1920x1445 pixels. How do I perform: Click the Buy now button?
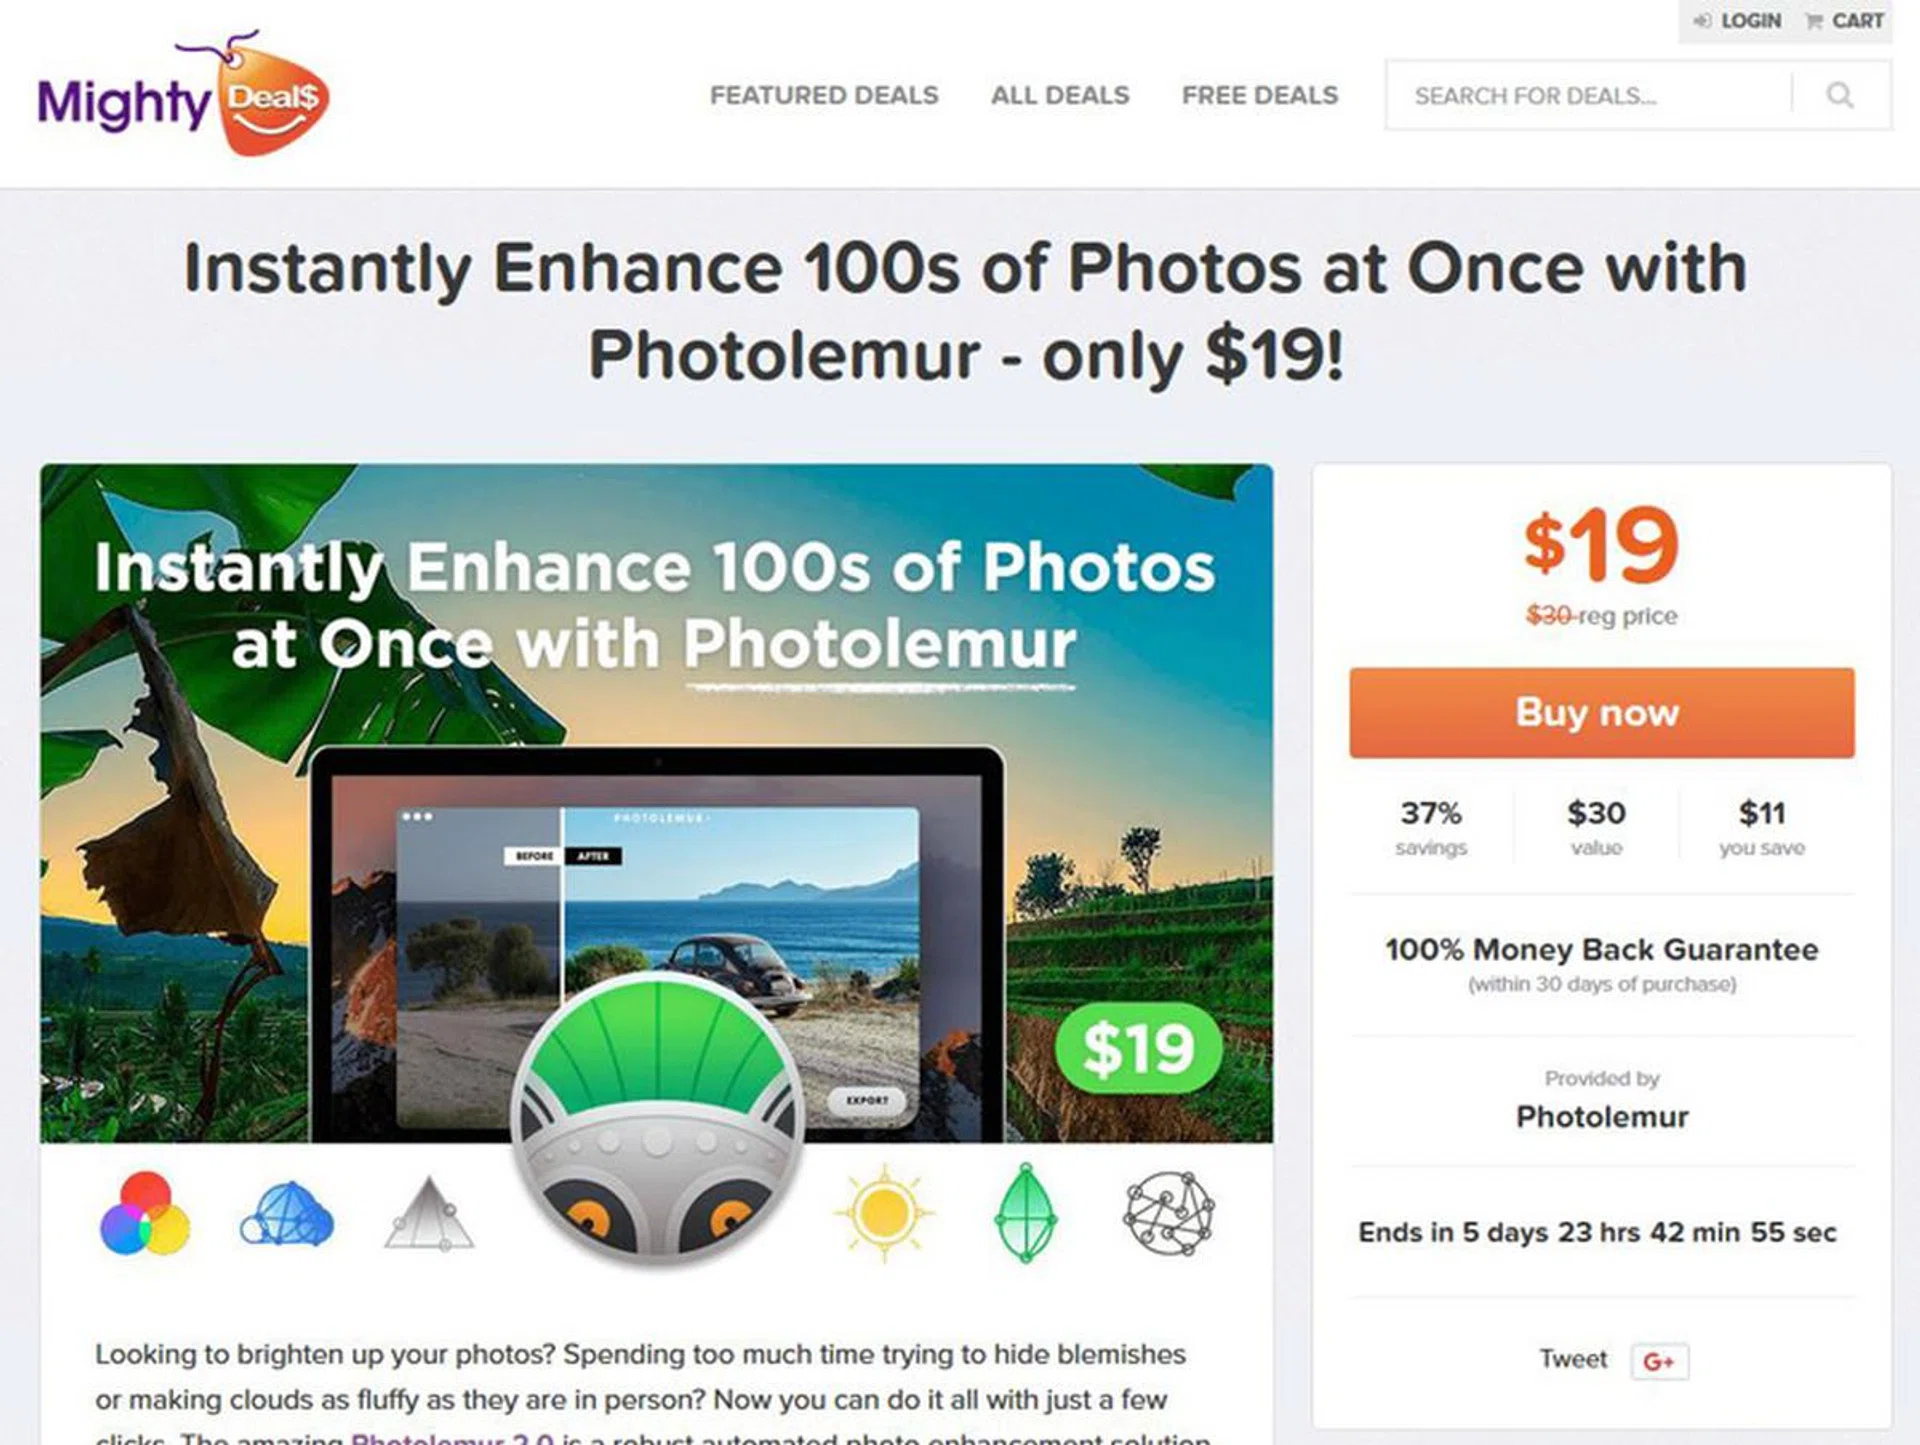(1601, 713)
